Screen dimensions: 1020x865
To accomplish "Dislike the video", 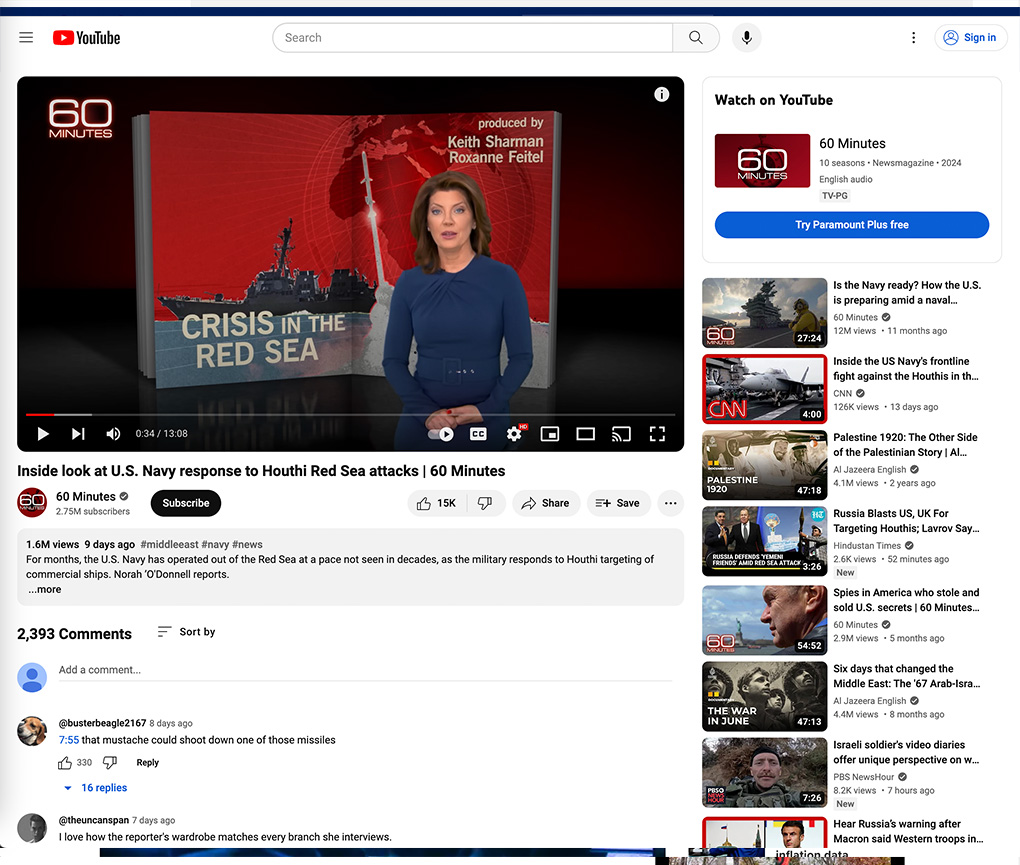I will point(485,503).
